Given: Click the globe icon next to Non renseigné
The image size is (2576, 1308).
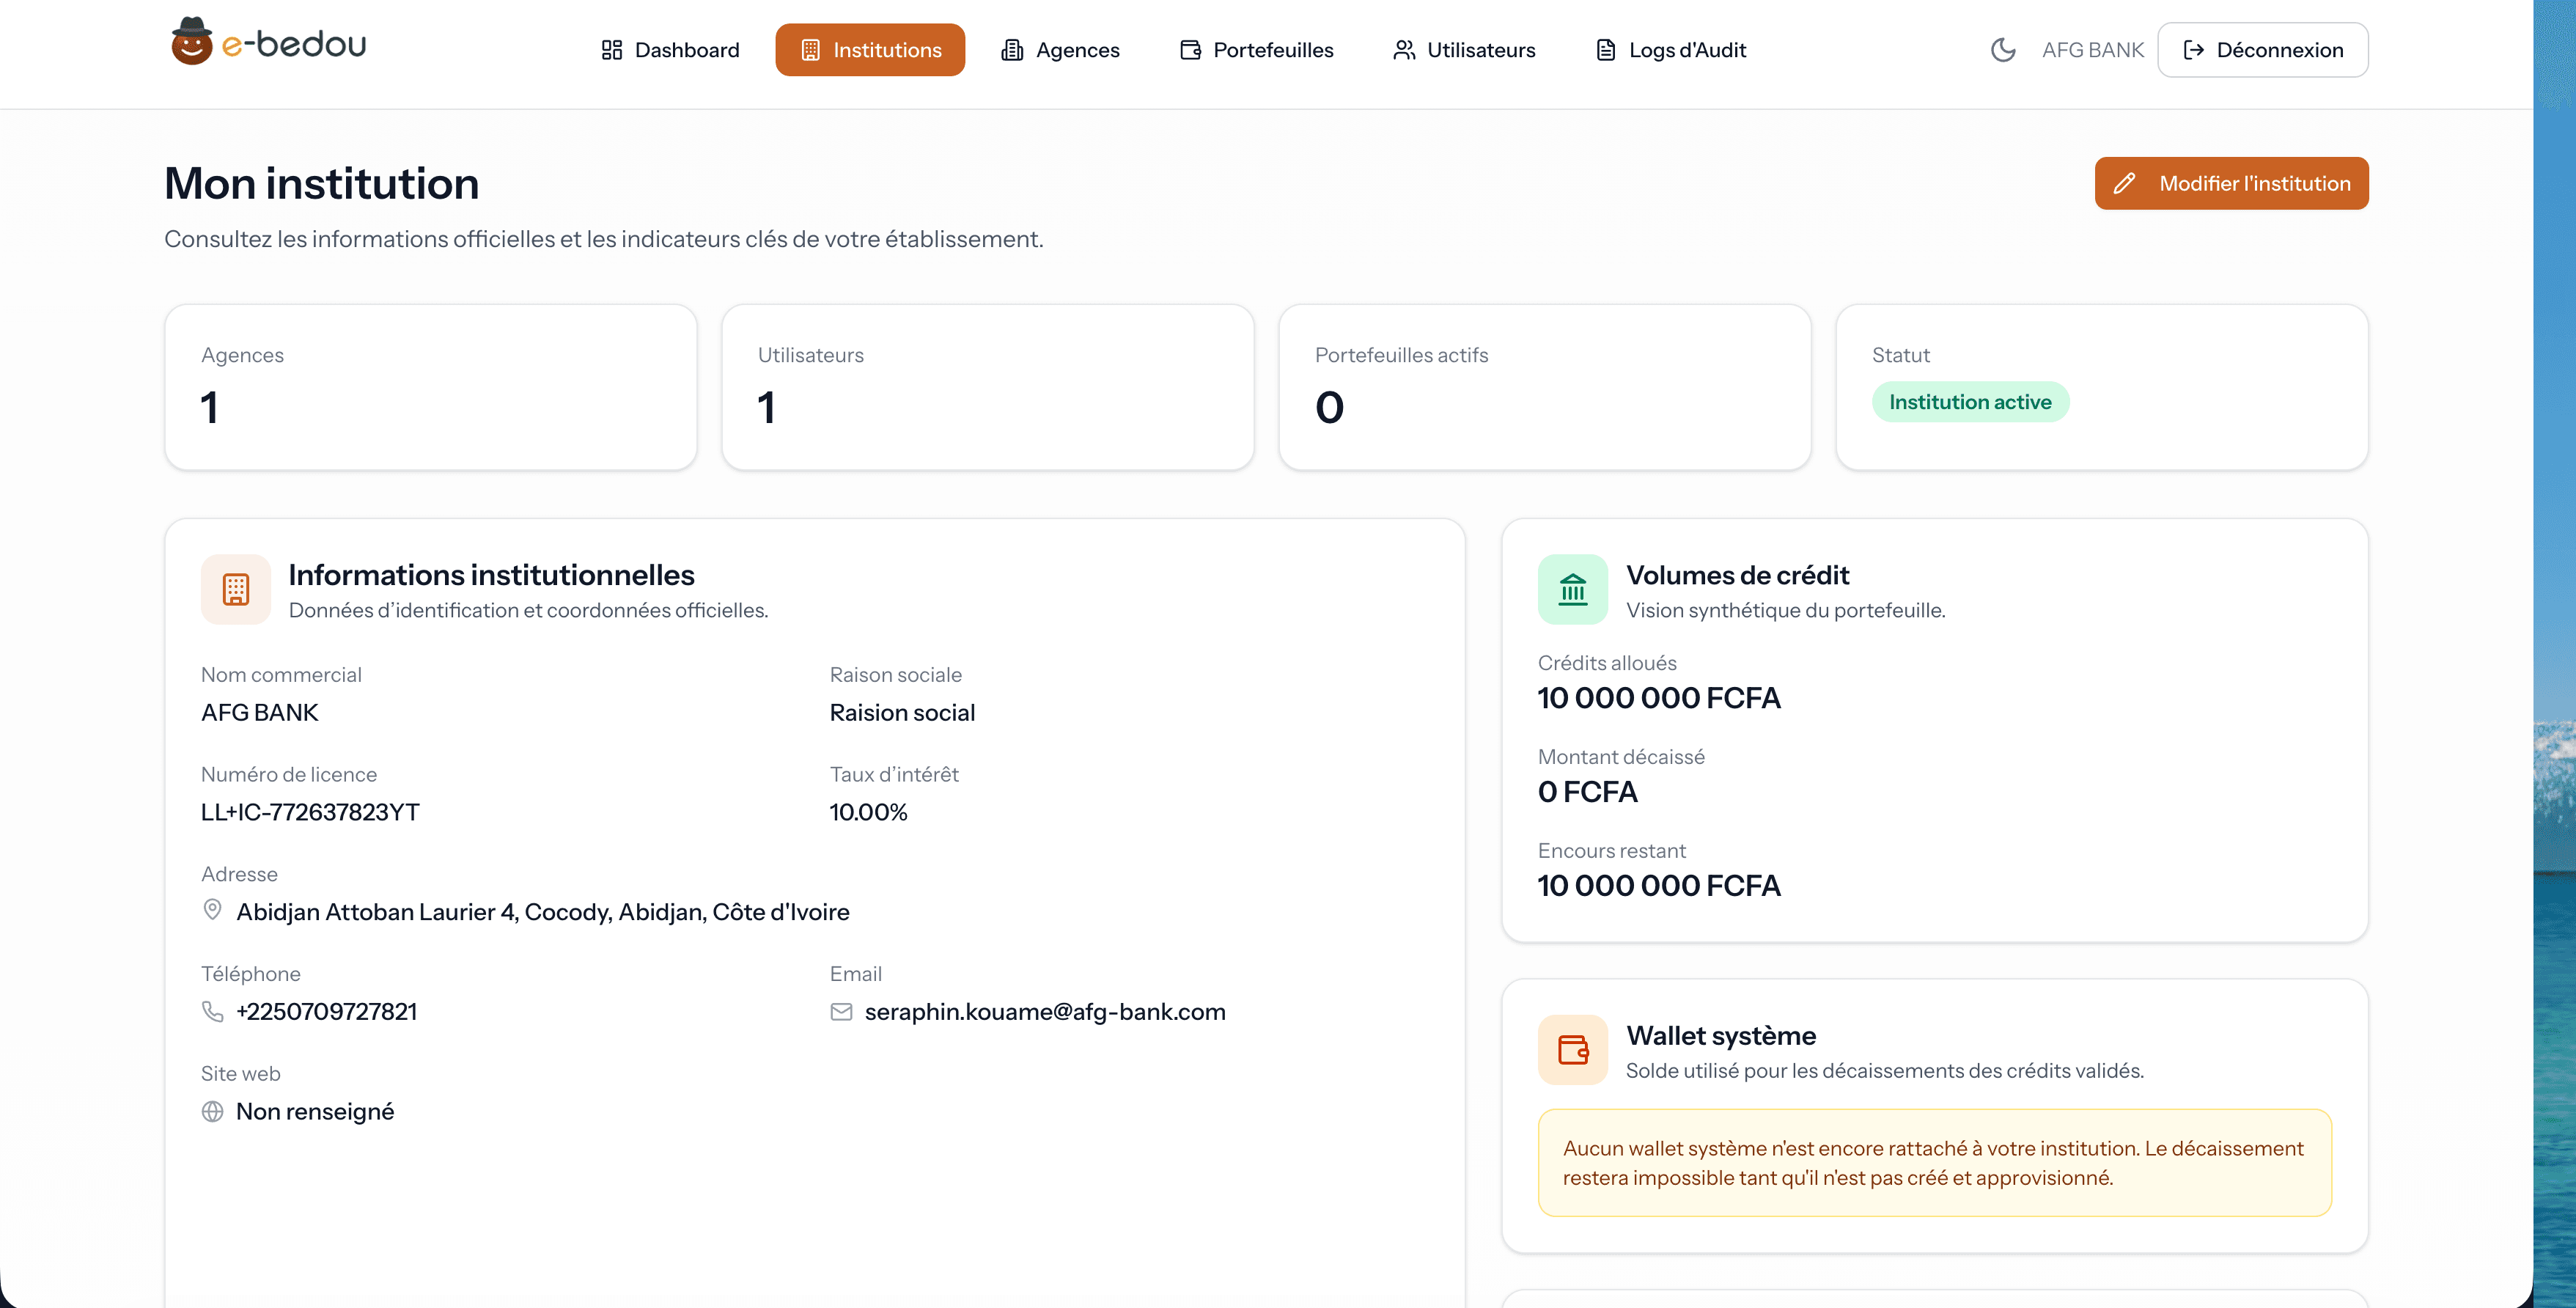Looking at the screenshot, I should coord(212,1111).
